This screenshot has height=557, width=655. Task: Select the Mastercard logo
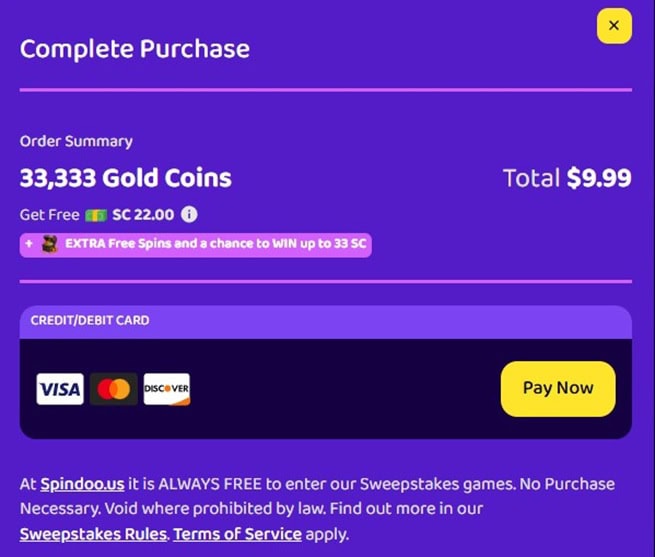(113, 389)
